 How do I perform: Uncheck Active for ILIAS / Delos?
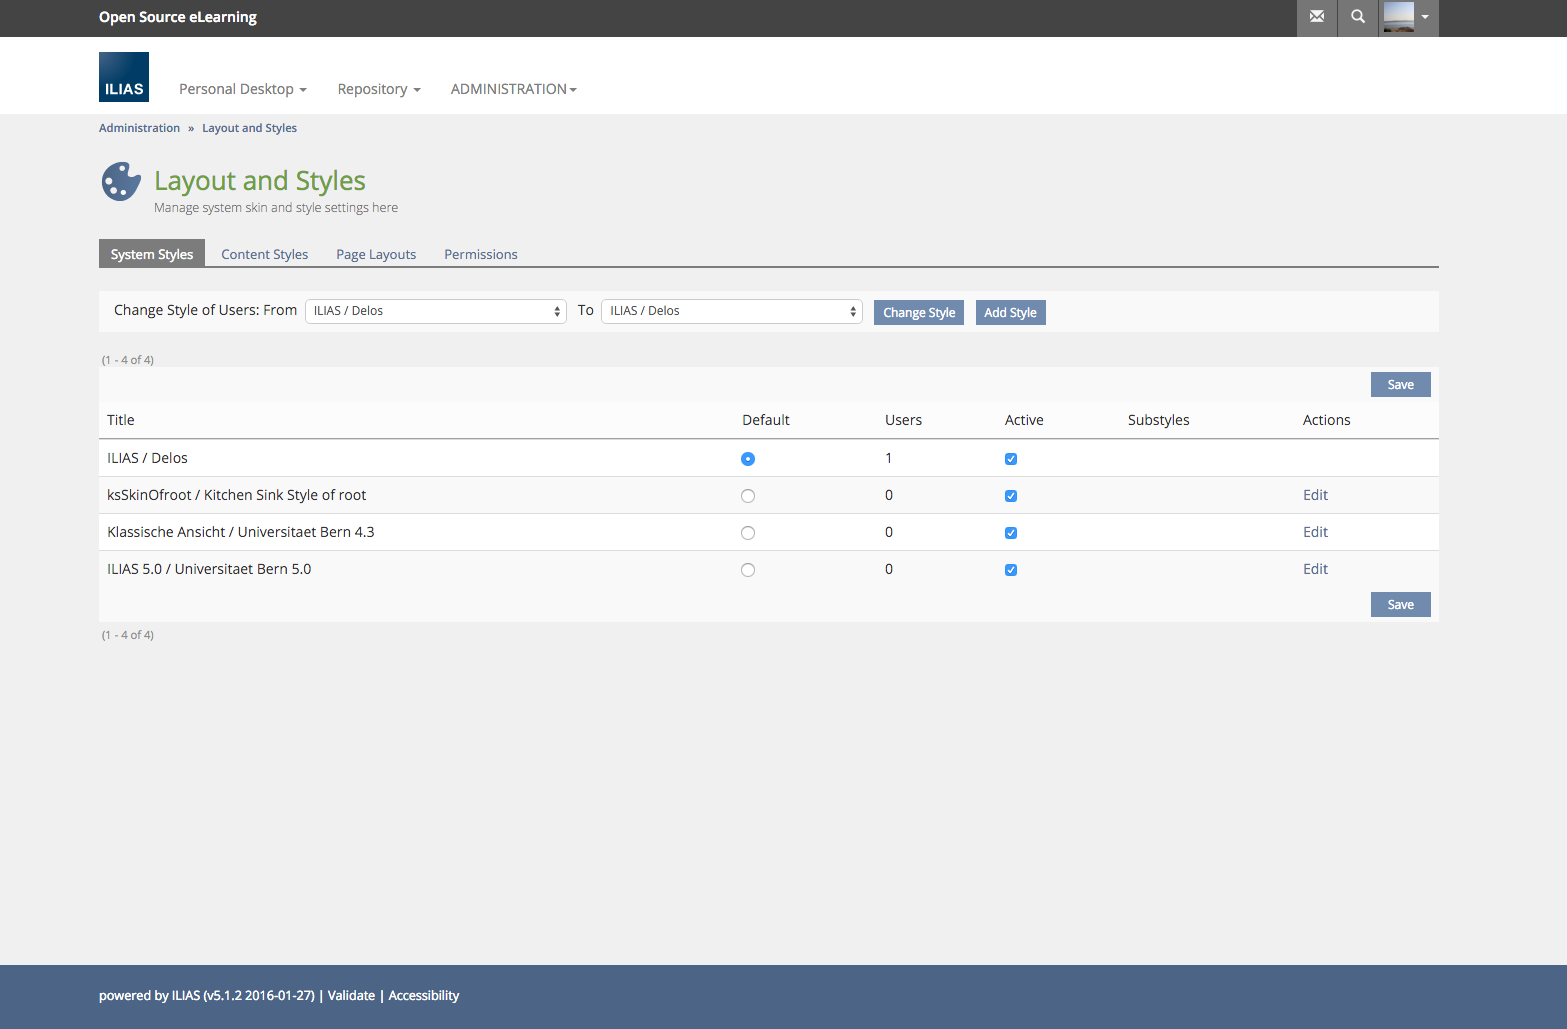(x=1011, y=459)
